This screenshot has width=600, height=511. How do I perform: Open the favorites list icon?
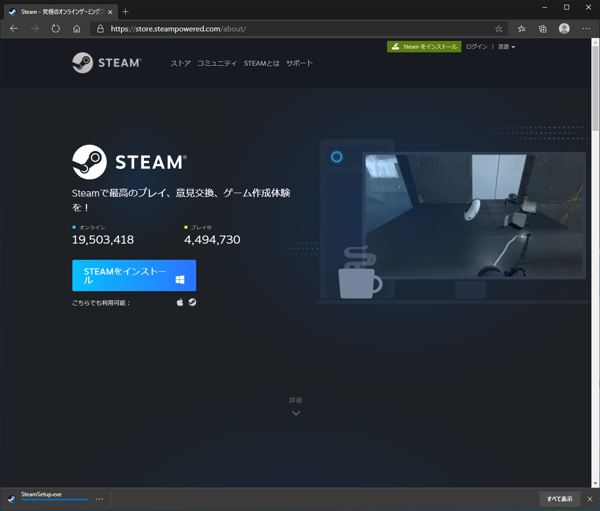click(x=522, y=29)
